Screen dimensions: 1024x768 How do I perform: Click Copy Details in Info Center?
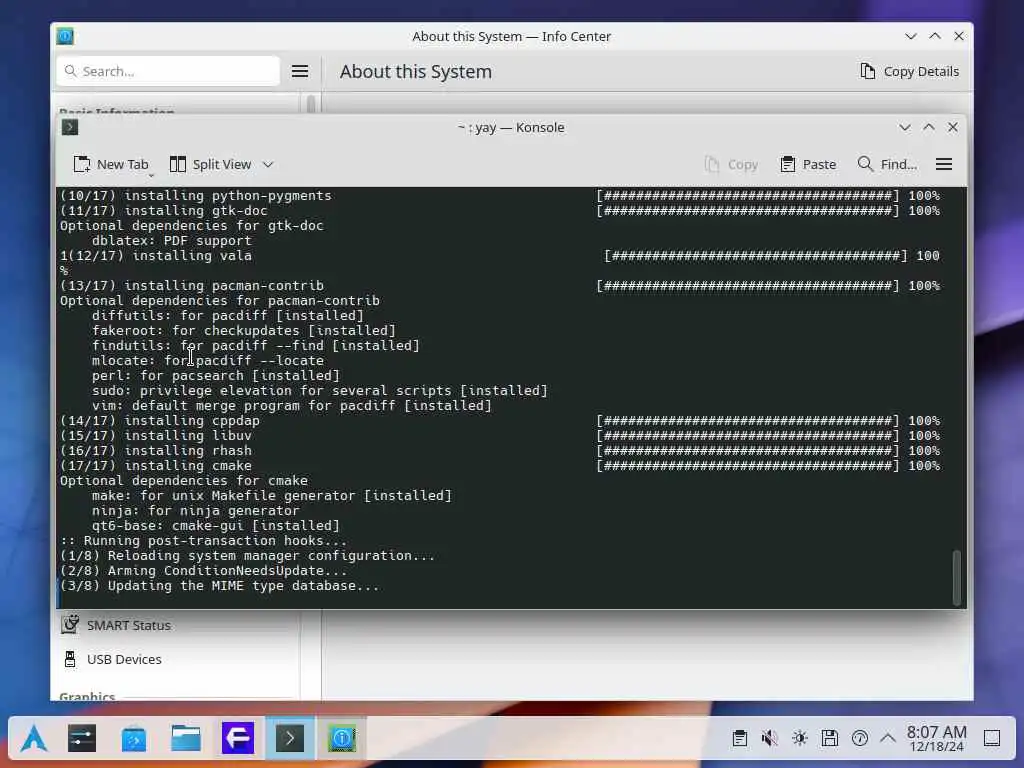[909, 71]
